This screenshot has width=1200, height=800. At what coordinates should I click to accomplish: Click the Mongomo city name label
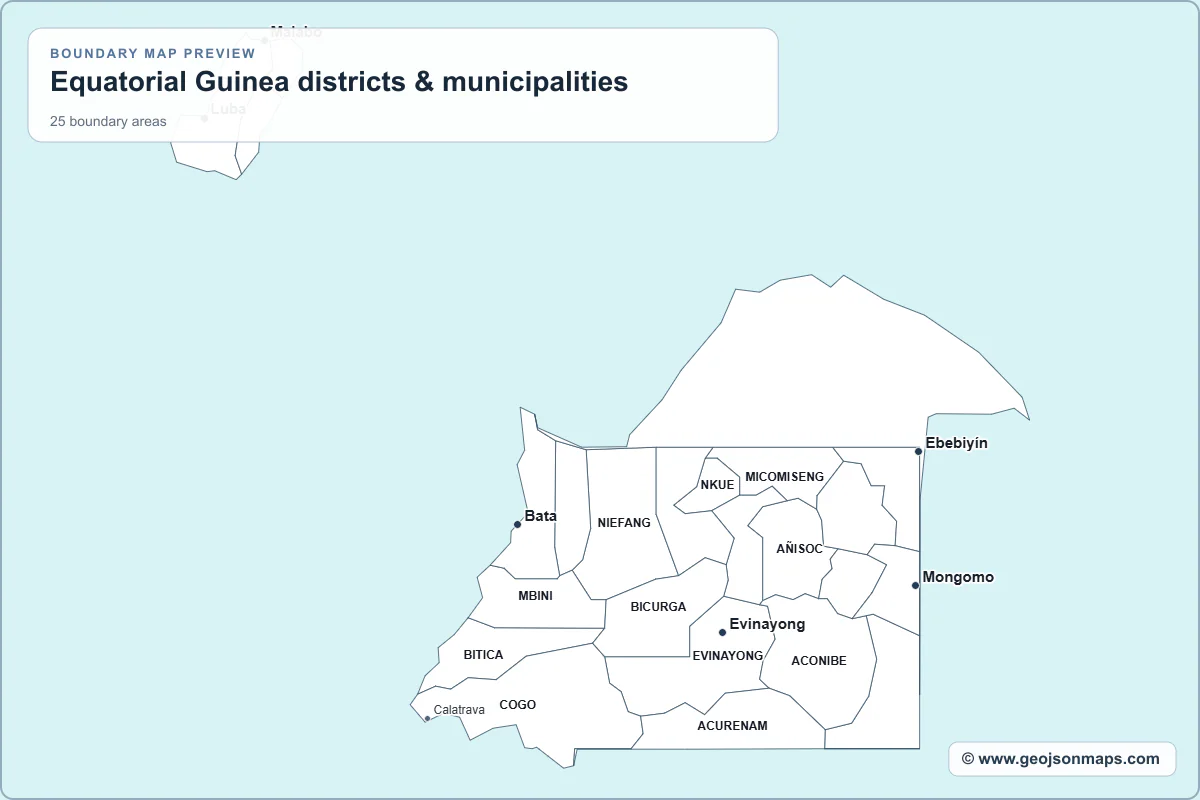pyautogui.click(x=958, y=577)
